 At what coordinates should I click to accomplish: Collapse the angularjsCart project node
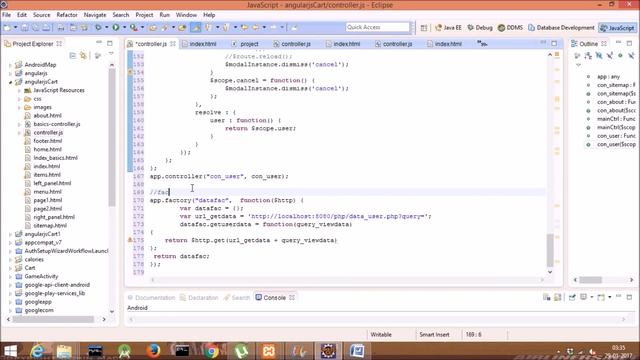pos(10,82)
